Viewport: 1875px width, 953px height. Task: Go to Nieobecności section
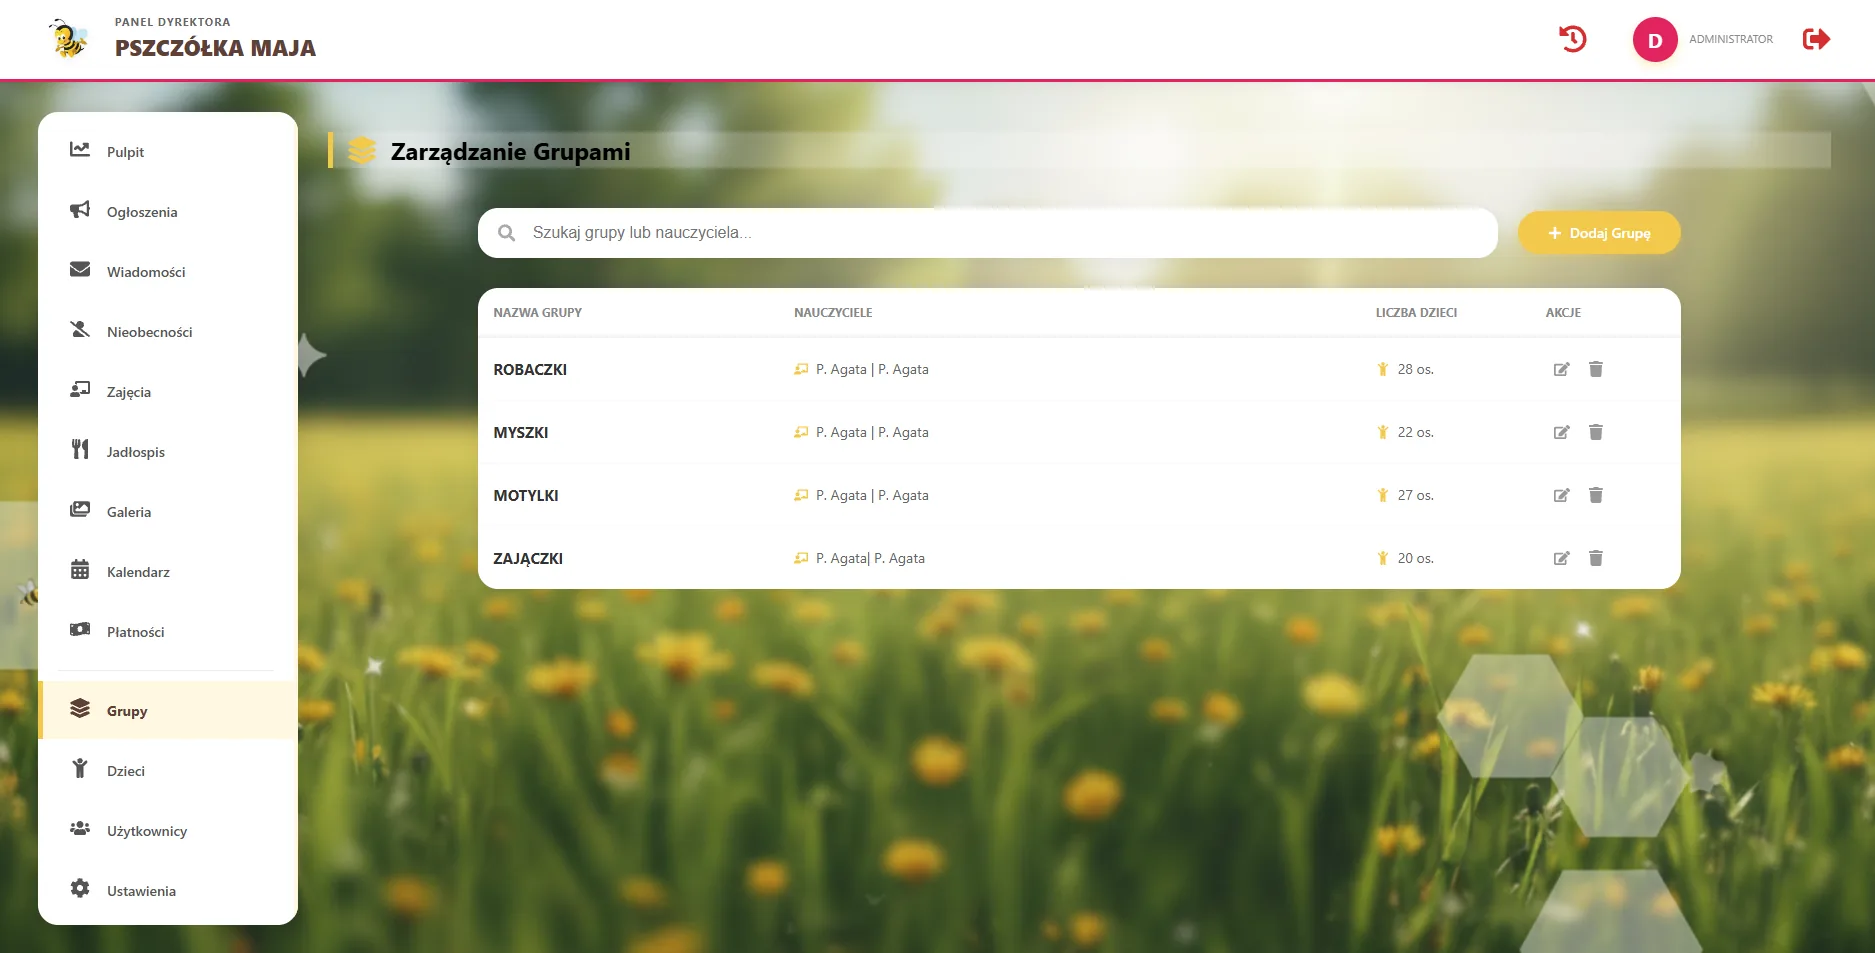[x=168, y=332]
